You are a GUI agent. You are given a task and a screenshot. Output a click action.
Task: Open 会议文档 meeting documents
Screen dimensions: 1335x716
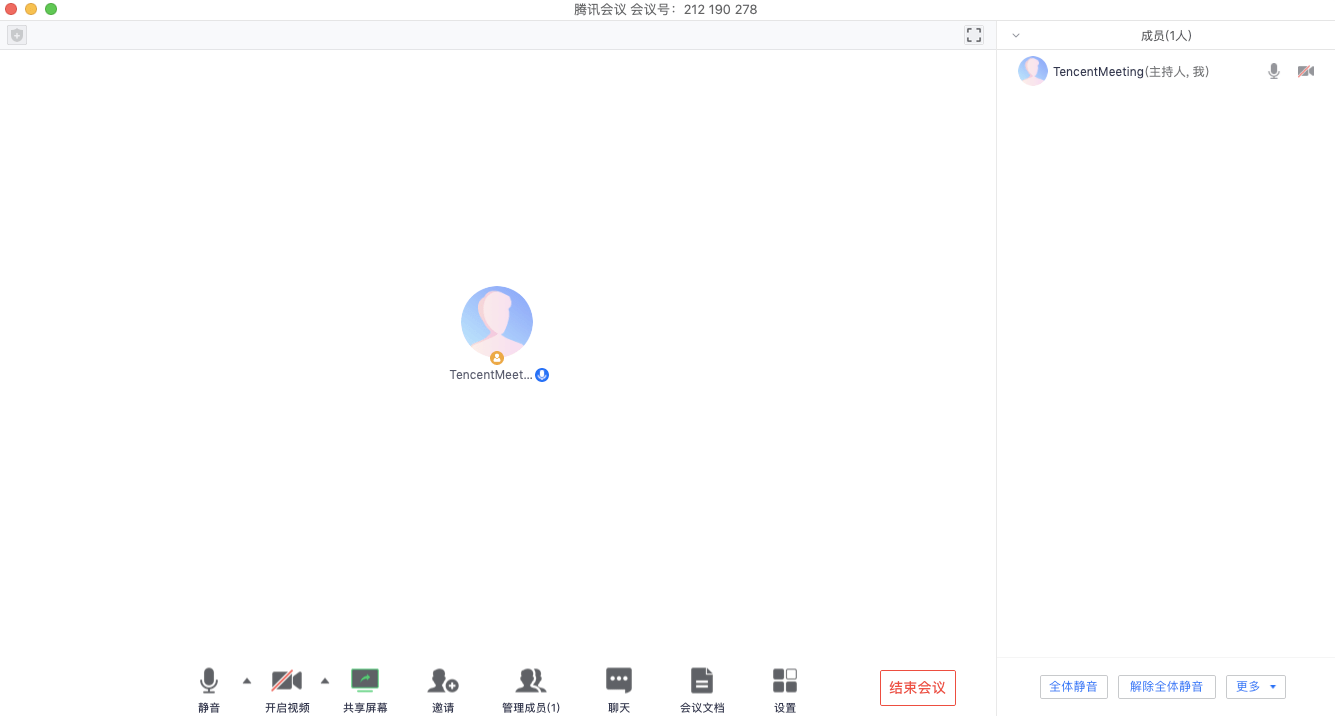[702, 690]
